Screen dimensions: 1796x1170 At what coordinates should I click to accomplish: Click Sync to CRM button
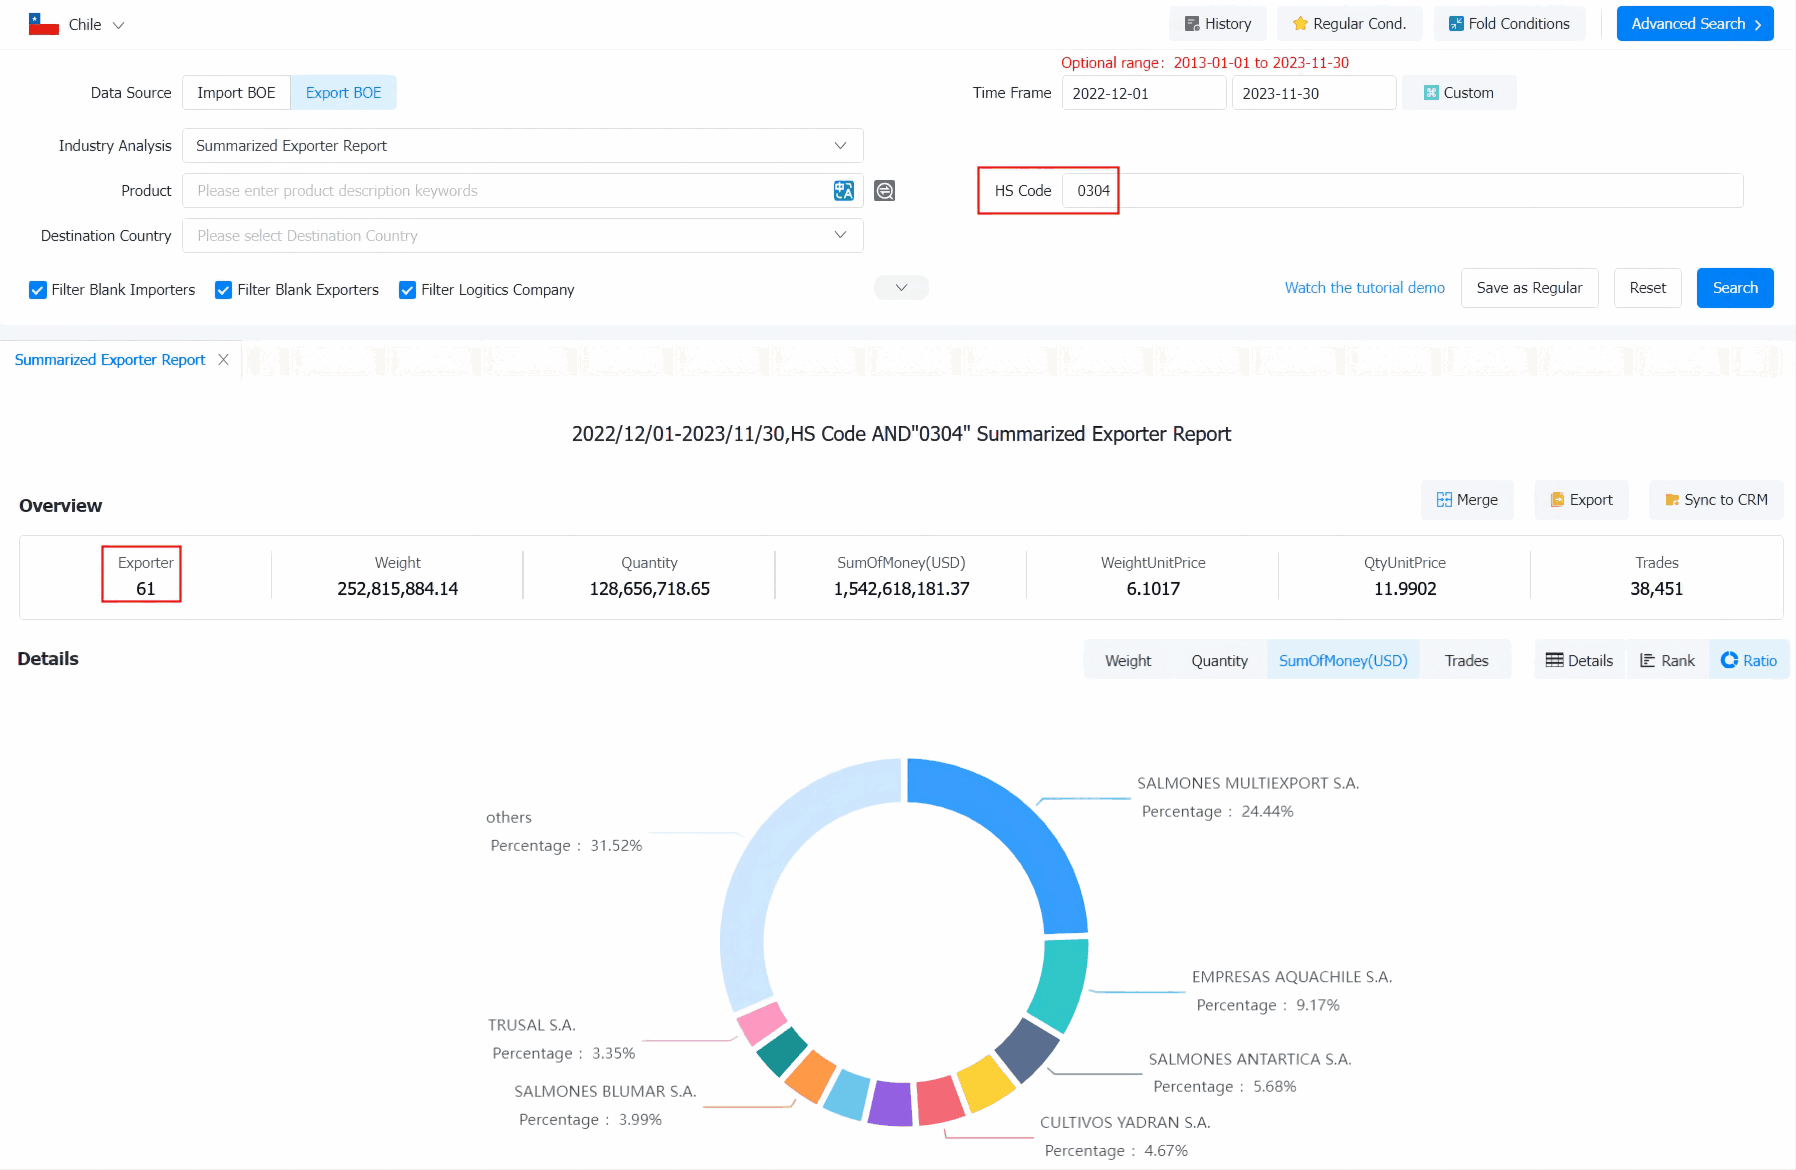pyautogui.click(x=1716, y=500)
